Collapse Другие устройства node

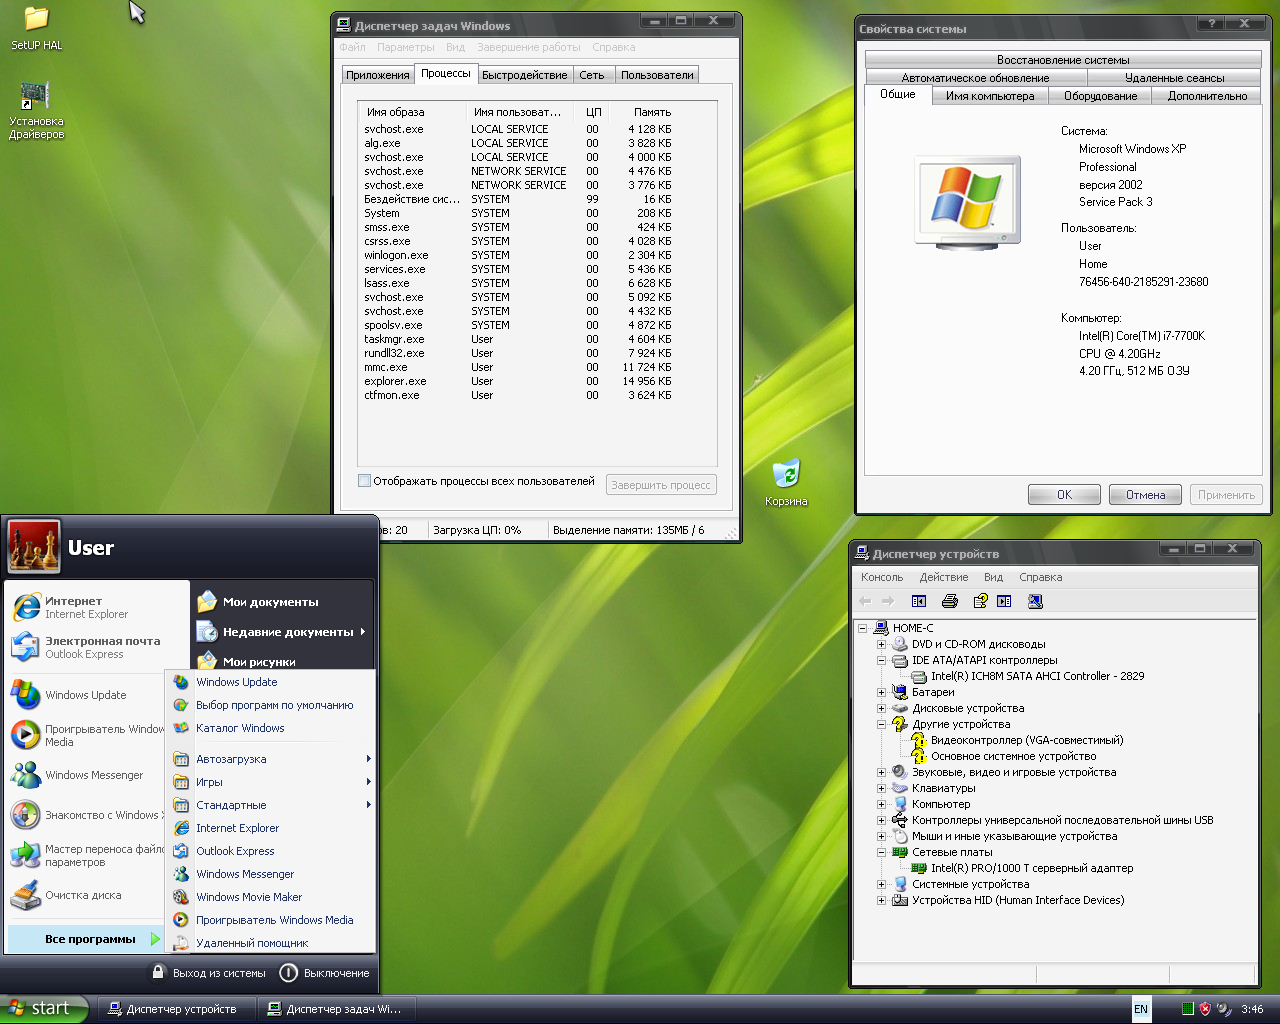(881, 724)
